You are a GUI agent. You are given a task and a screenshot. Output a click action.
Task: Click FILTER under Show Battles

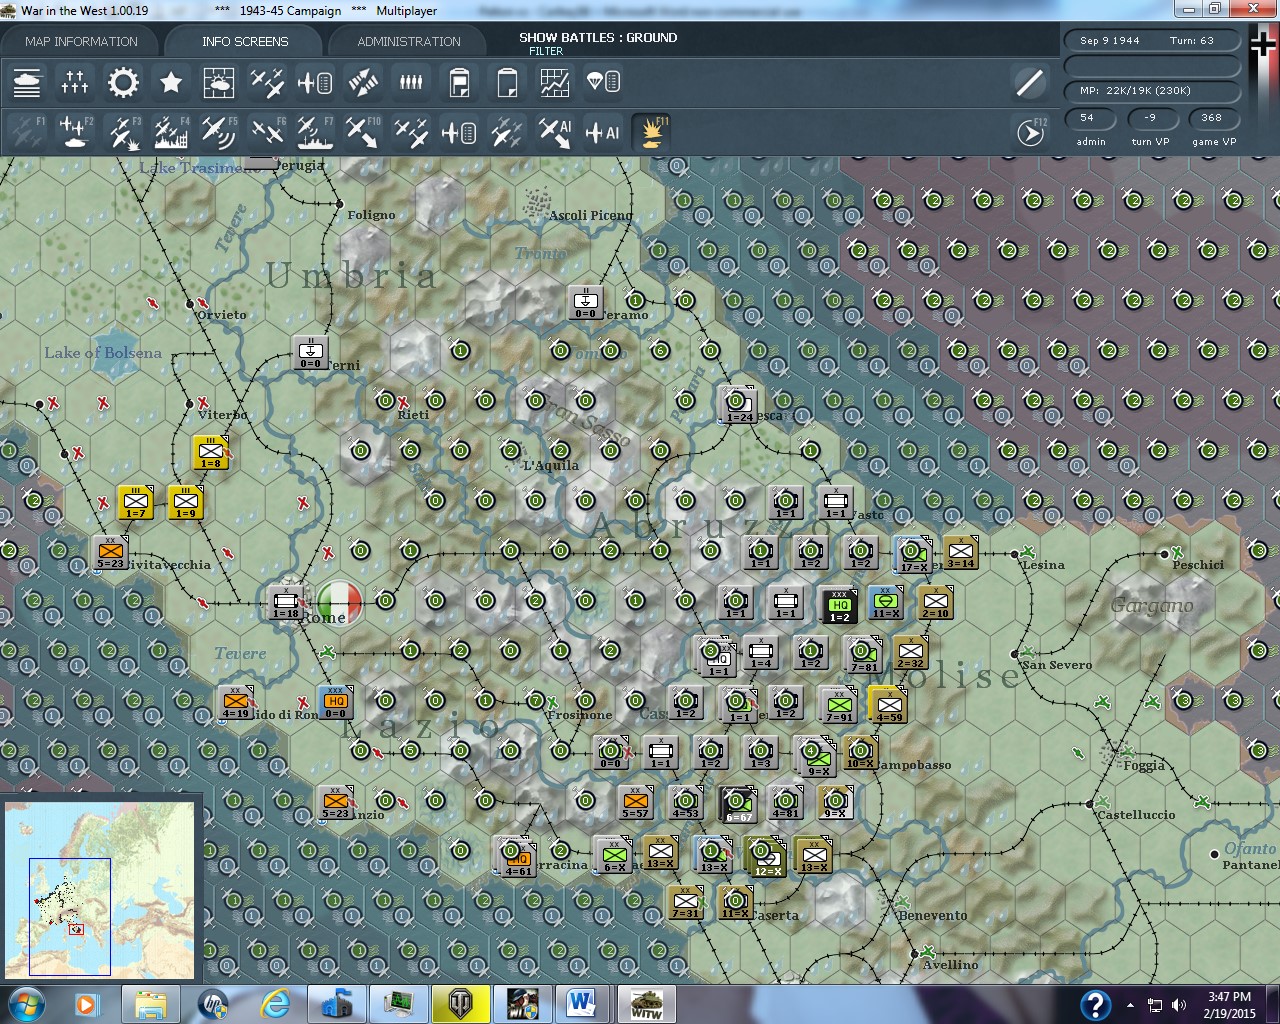pos(546,51)
